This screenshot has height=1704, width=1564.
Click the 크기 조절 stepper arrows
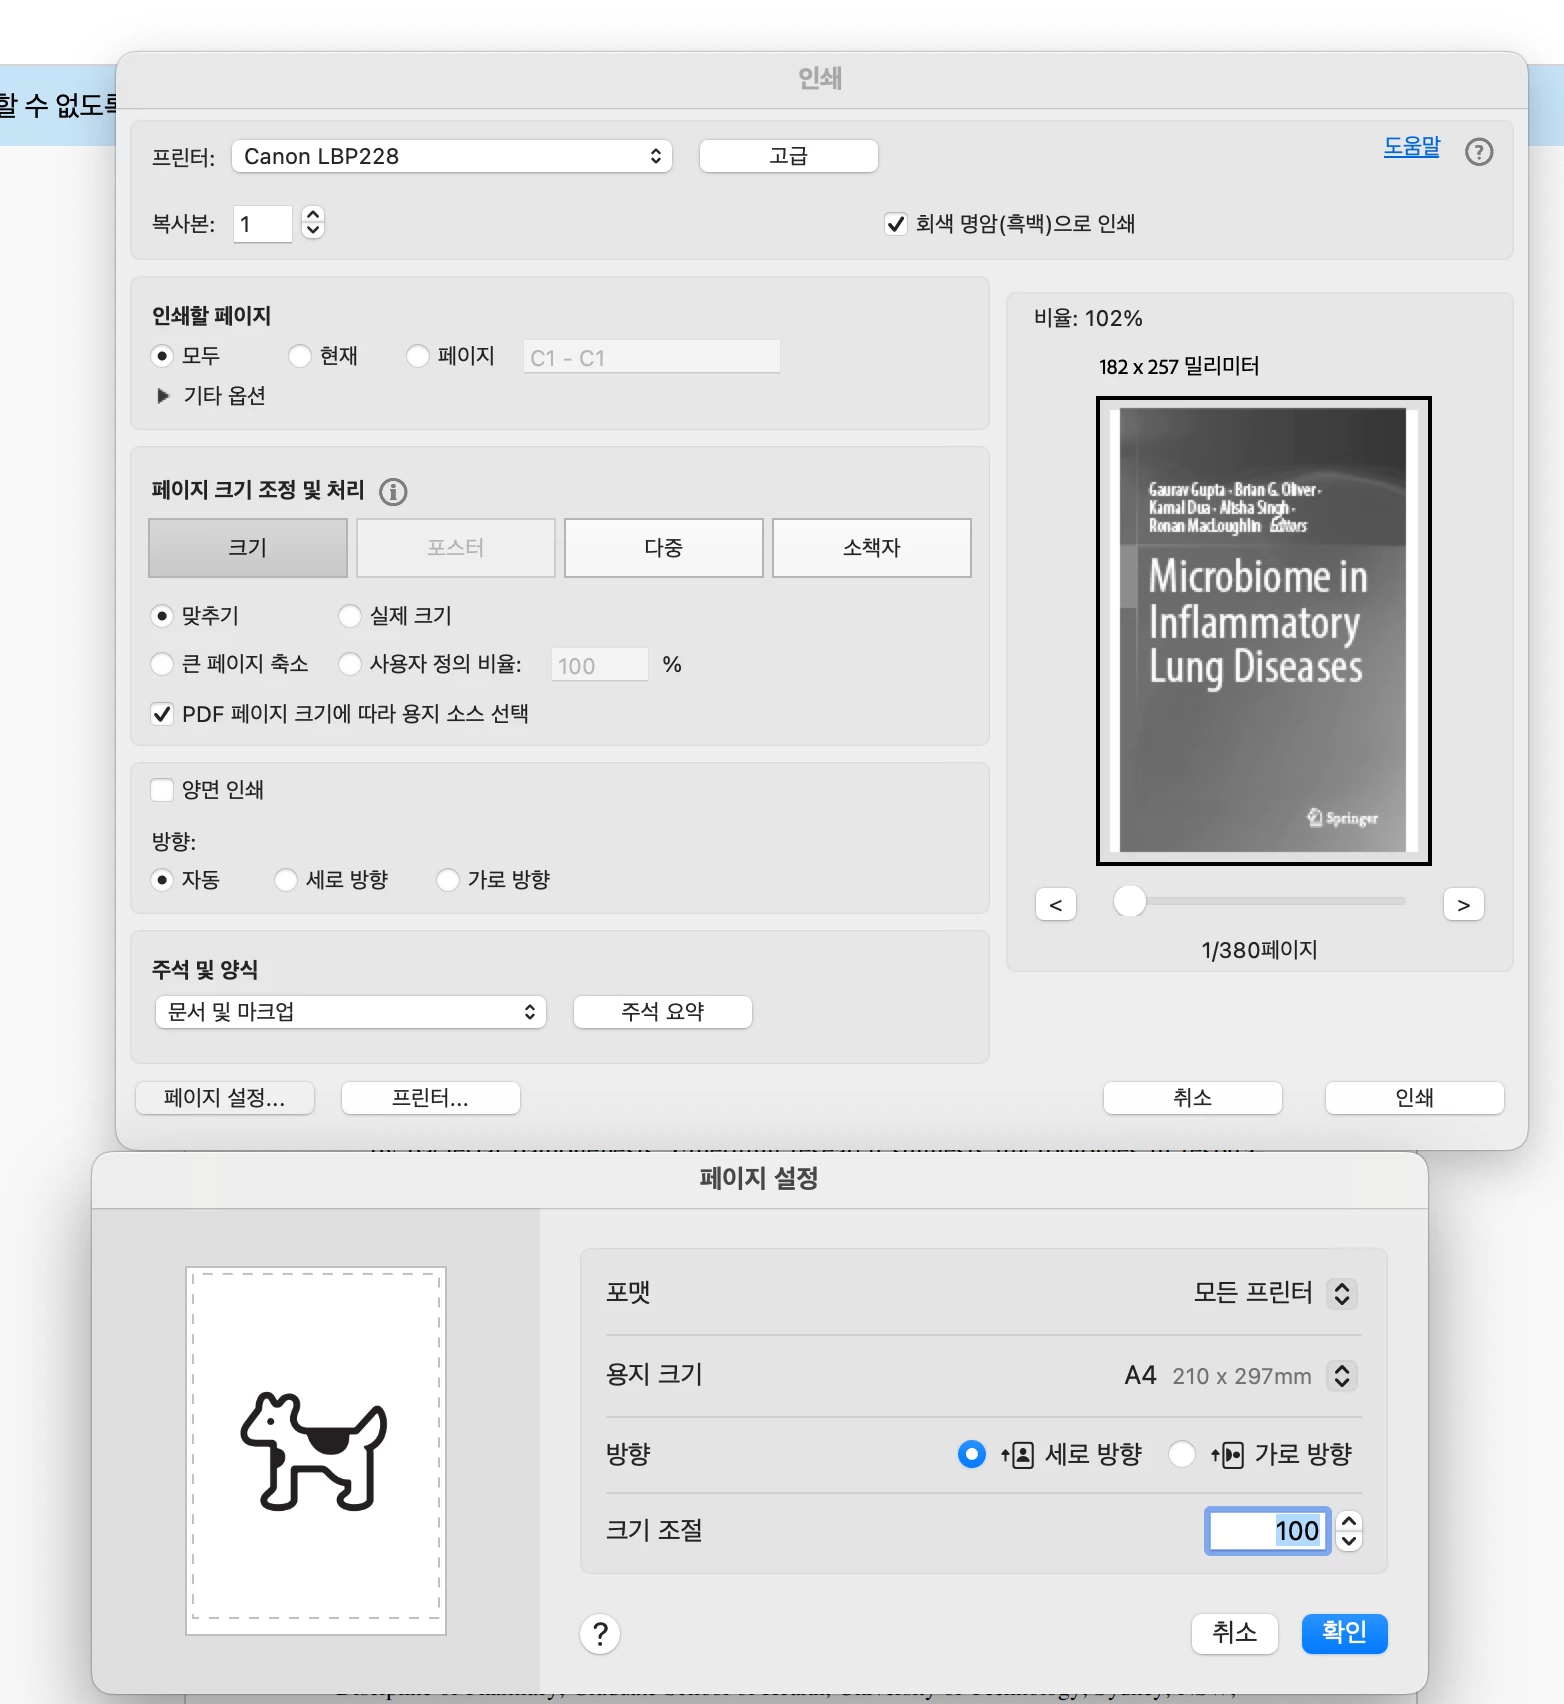point(1349,1530)
